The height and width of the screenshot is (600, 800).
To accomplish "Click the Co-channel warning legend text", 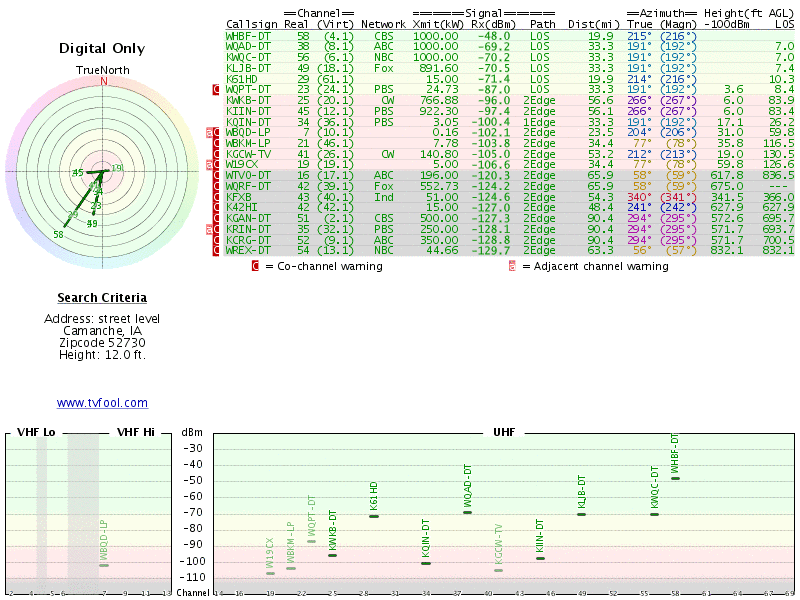I will tap(330, 266).
